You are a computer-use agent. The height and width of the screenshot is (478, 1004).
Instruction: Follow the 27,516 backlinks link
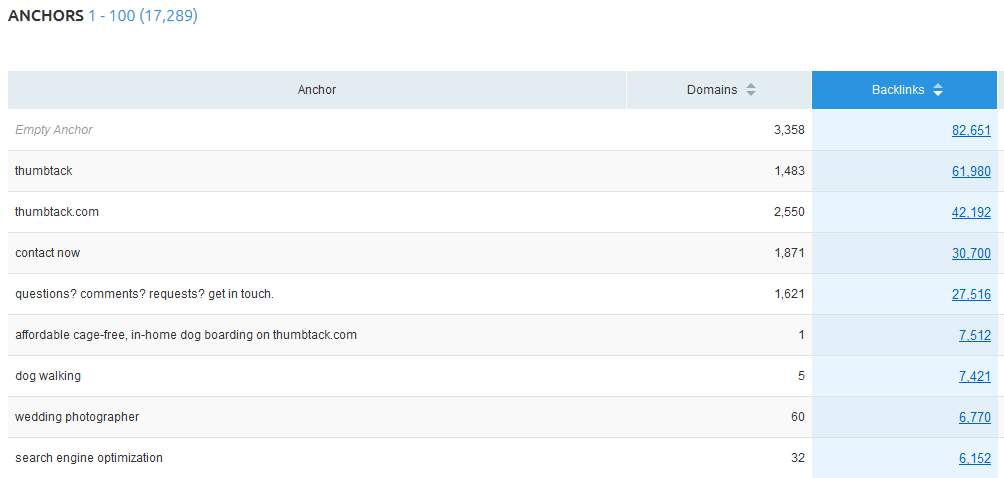tap(970, 294)
